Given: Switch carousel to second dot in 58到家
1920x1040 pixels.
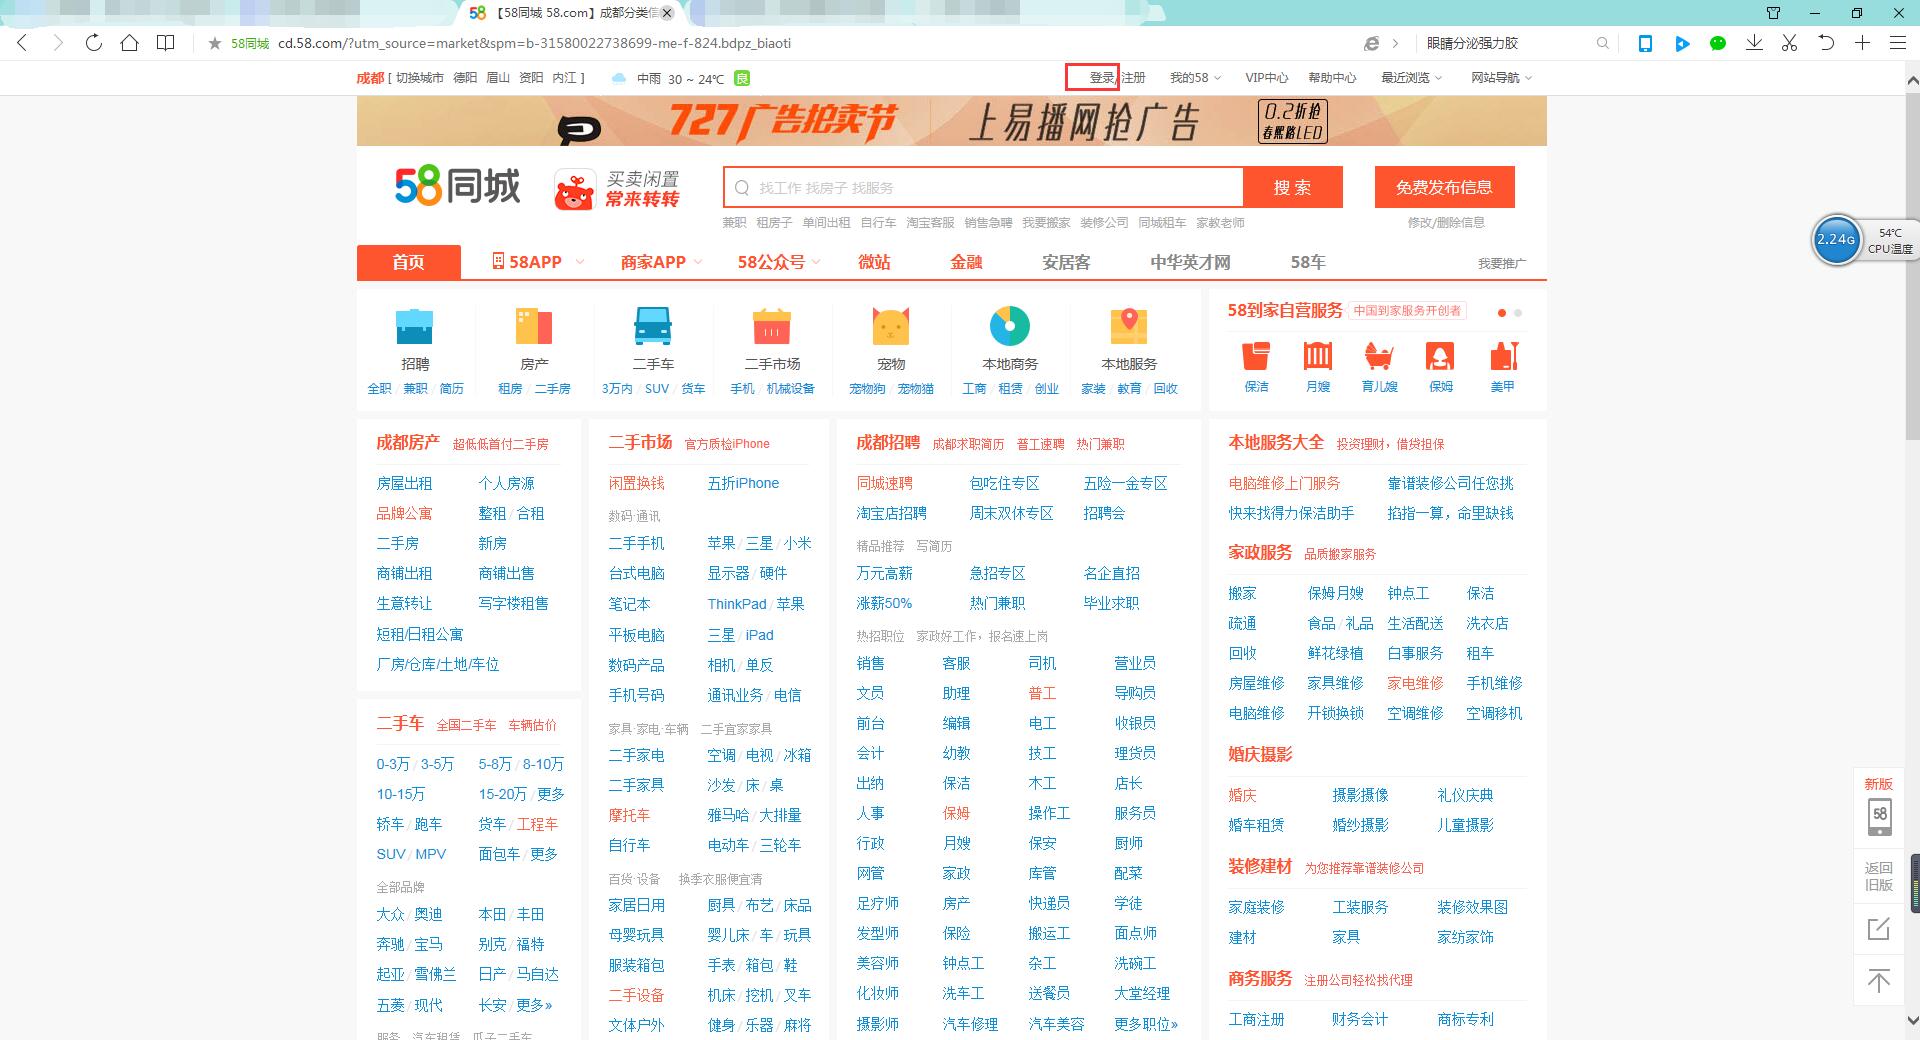Looking at the screenshot, I should tap(1518, 313).
